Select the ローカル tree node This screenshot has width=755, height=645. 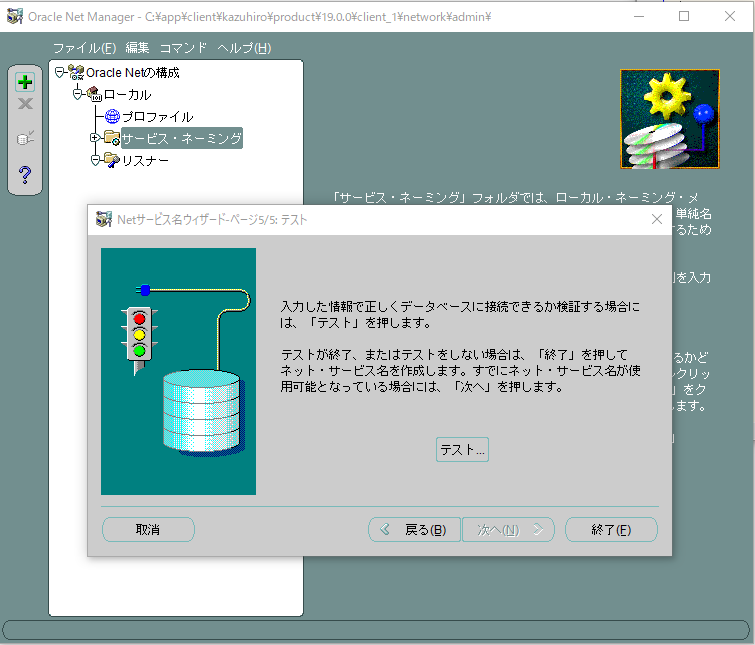click(127, 95)
